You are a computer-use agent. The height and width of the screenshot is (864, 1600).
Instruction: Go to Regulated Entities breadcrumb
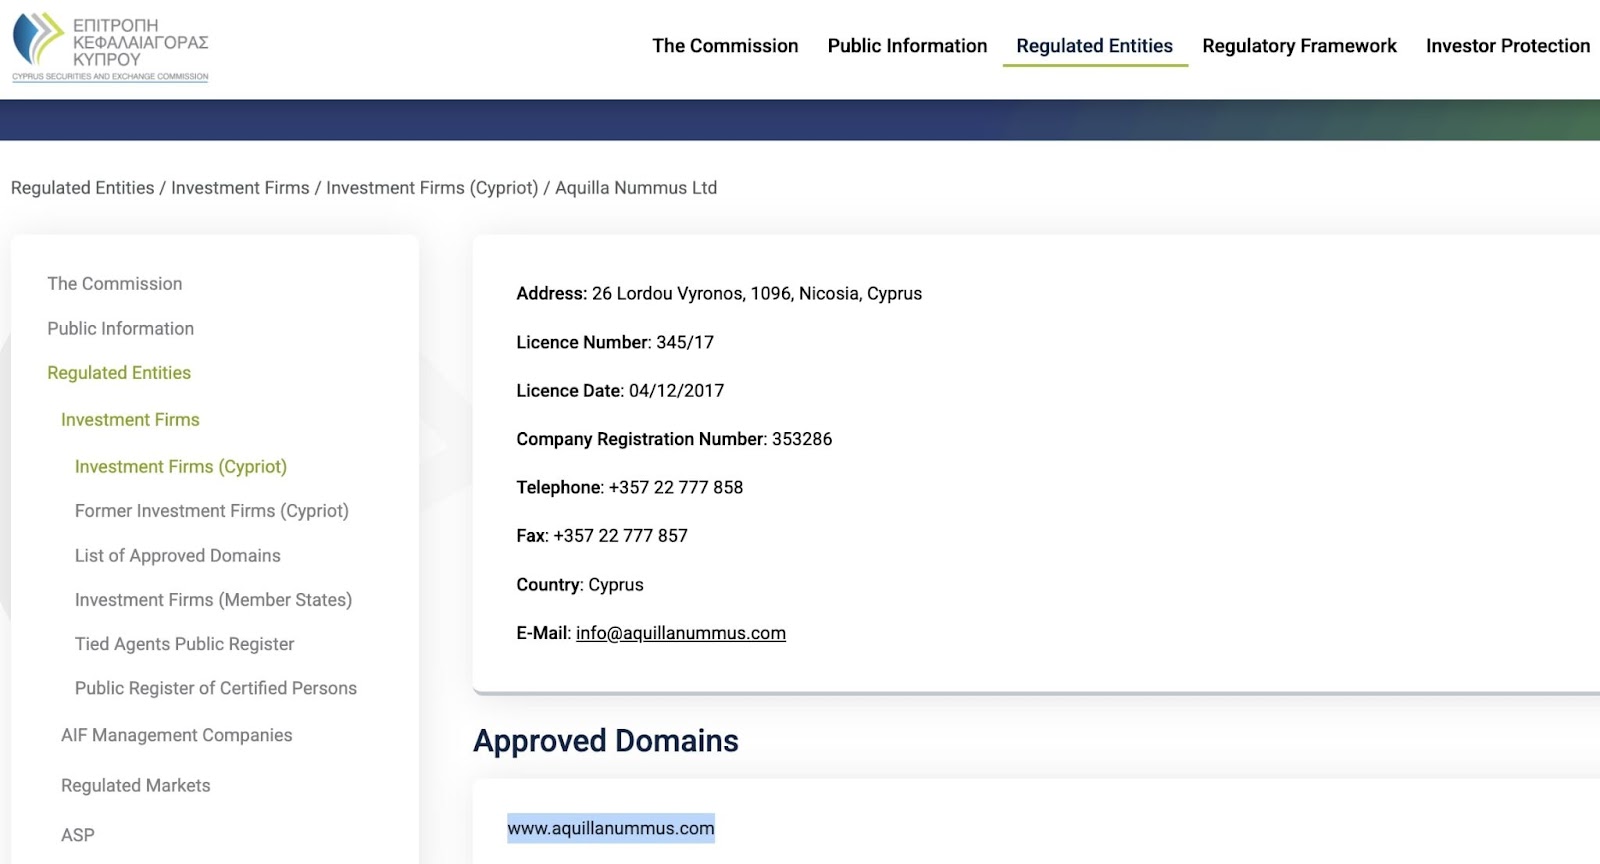point(83,188)
